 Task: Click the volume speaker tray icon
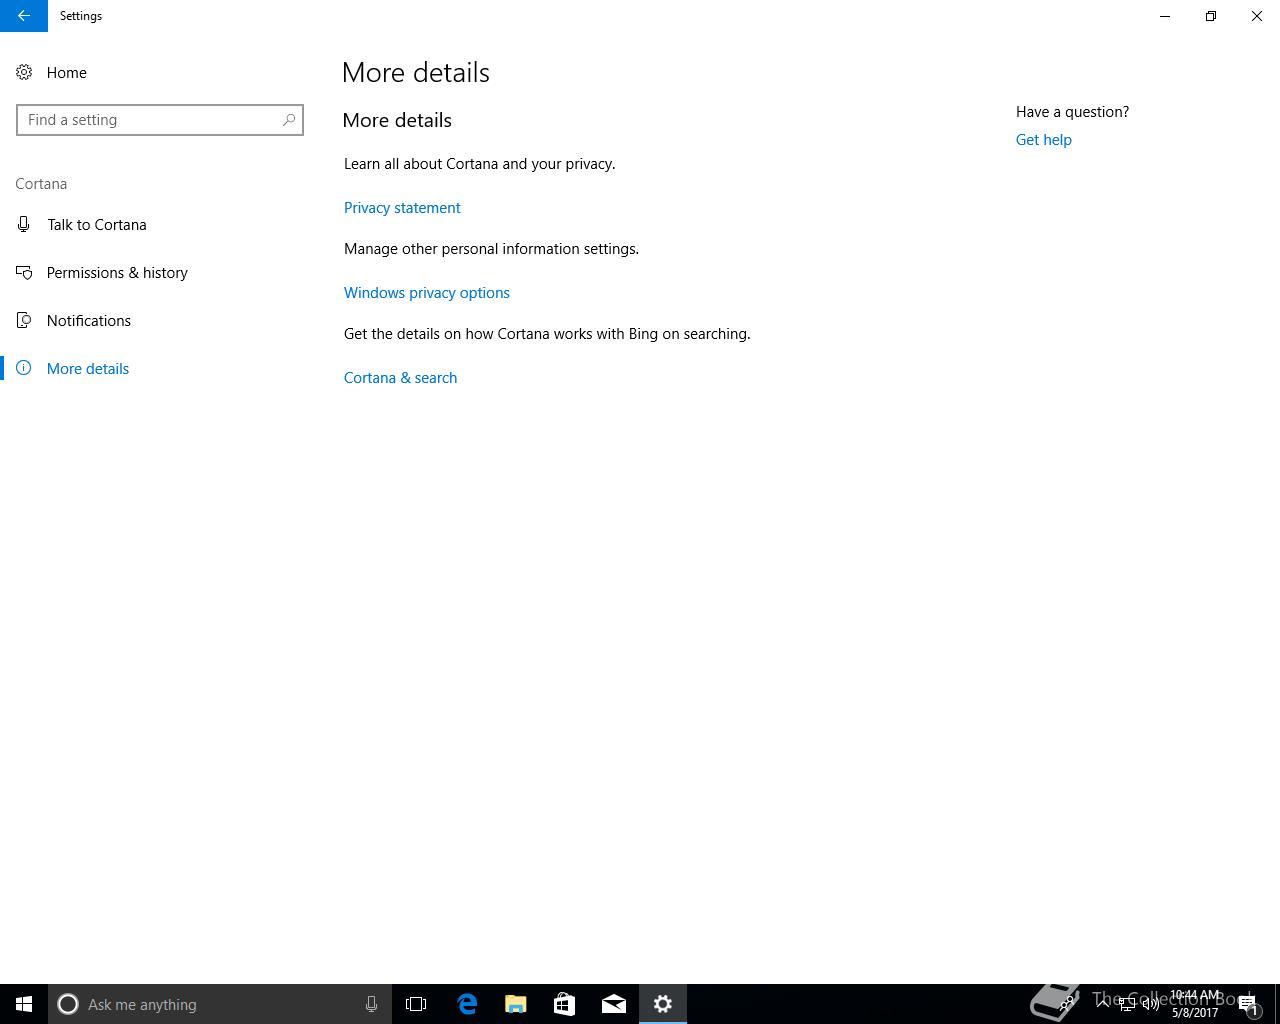coord(1151,1004)
